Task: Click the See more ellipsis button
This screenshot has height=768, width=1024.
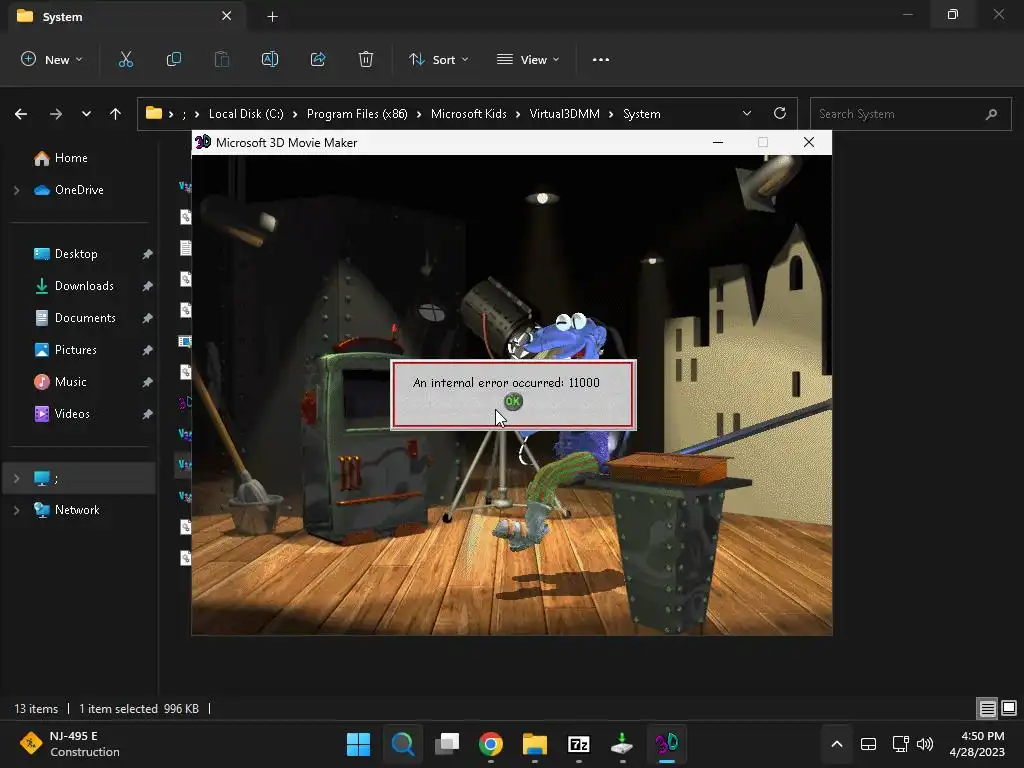Action: pyautogui.click(x=601, y=60)
